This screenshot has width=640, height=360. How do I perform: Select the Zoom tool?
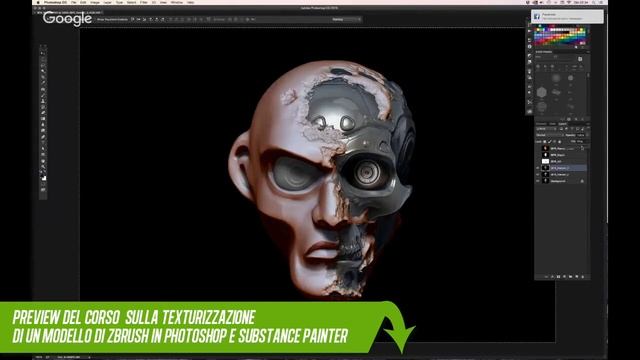click(43, 167)
